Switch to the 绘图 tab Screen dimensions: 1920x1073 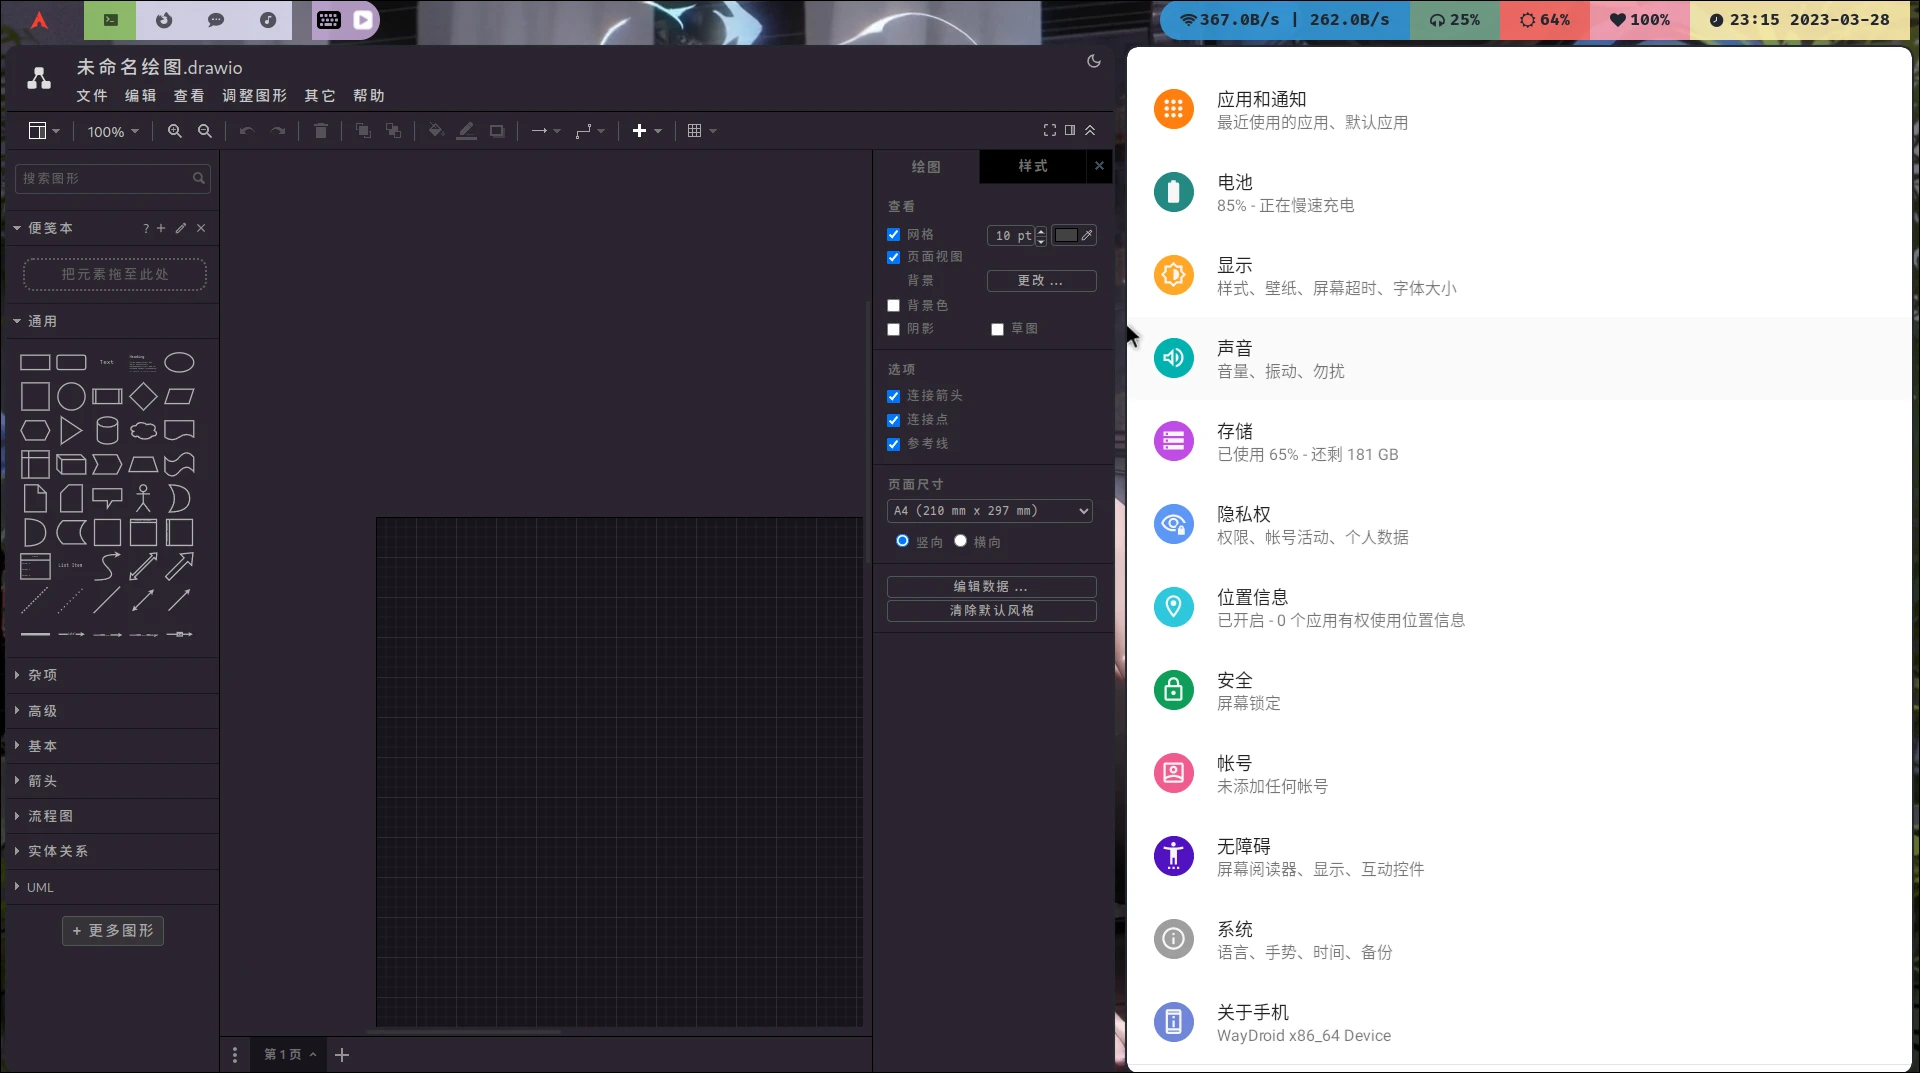(x=926, y=166)
